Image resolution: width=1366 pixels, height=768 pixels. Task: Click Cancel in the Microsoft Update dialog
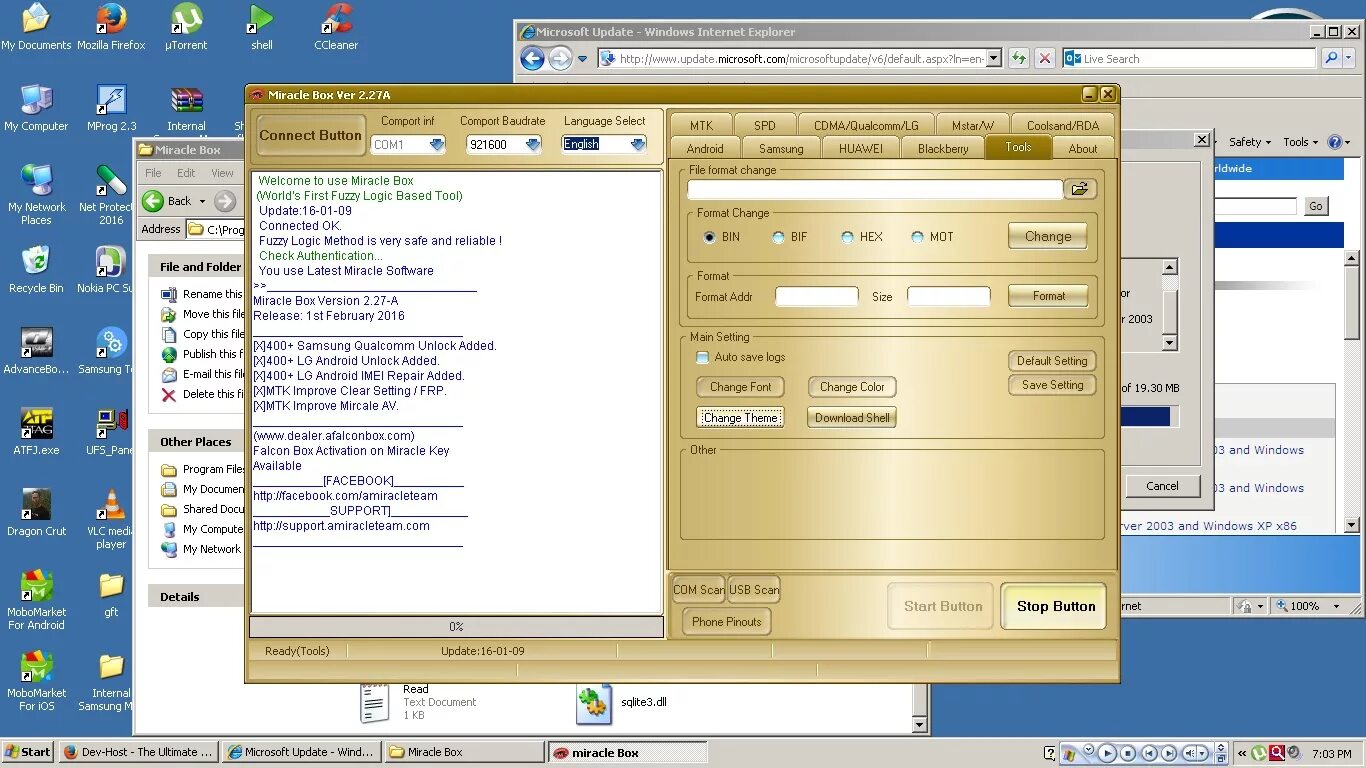1162,486
